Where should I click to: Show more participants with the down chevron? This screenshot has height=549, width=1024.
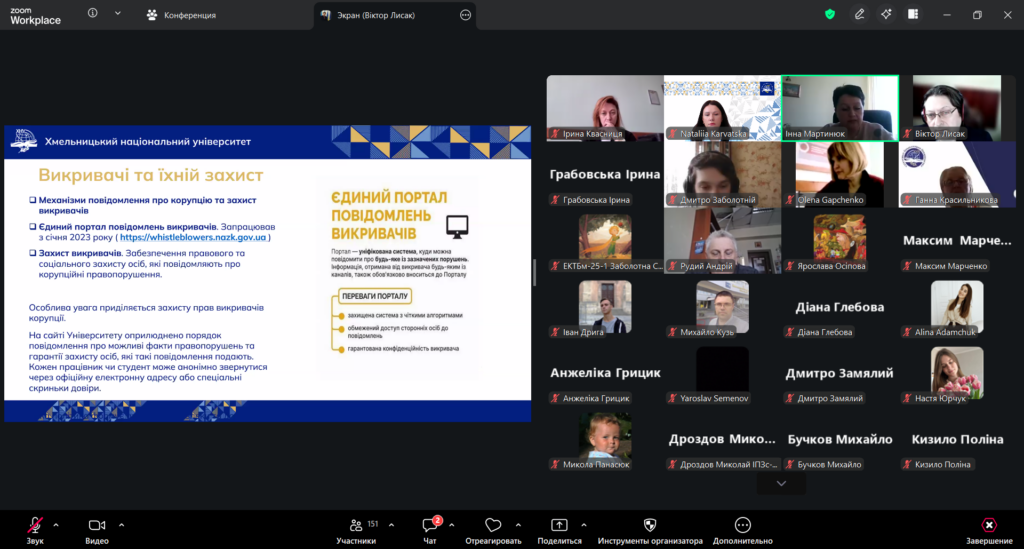pos(781,483)
